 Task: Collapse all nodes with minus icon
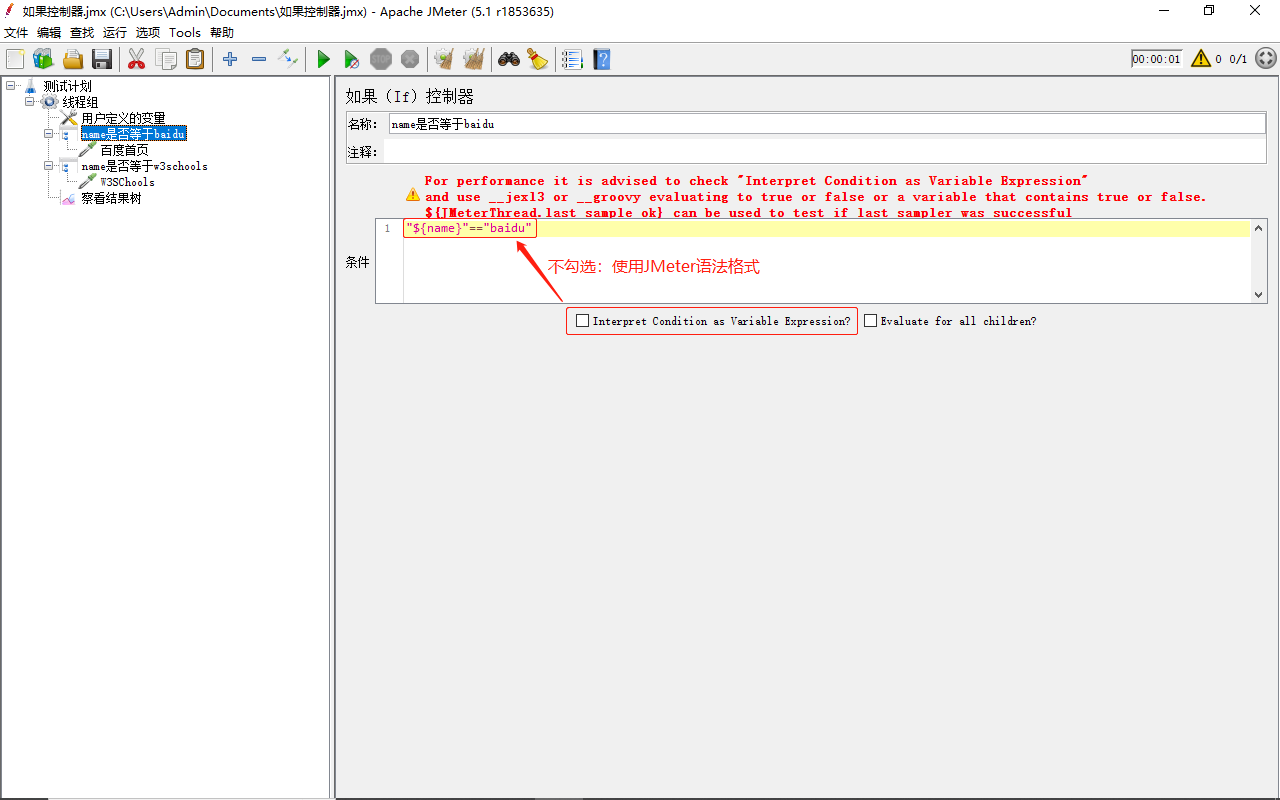click(259, 59)
